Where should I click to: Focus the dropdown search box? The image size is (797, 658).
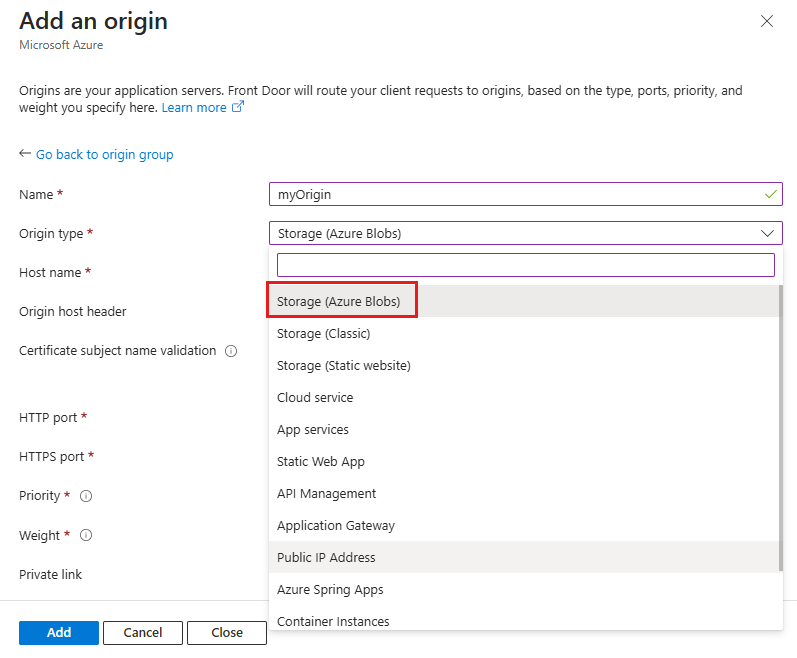526,265
